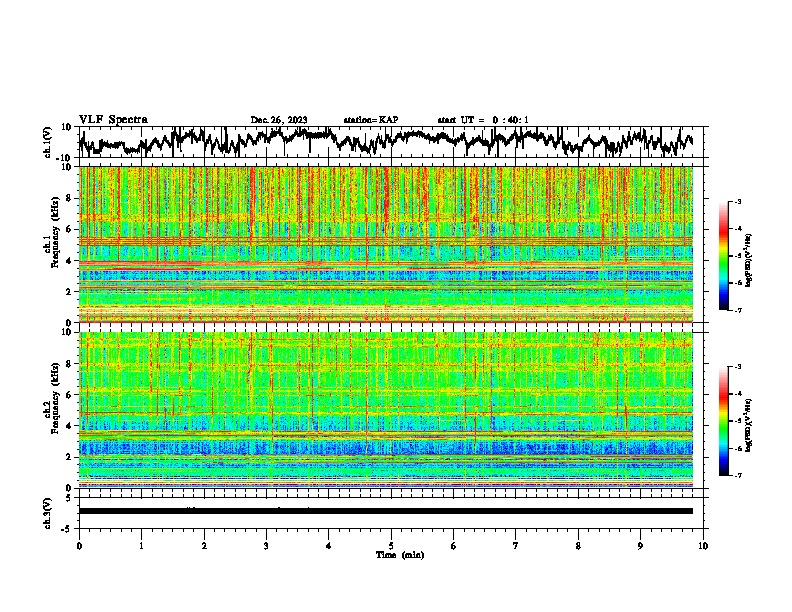Click the "VLF Spectra" title text
The image size is (792, 612).
pyautogui.click(x=113, y=120)
